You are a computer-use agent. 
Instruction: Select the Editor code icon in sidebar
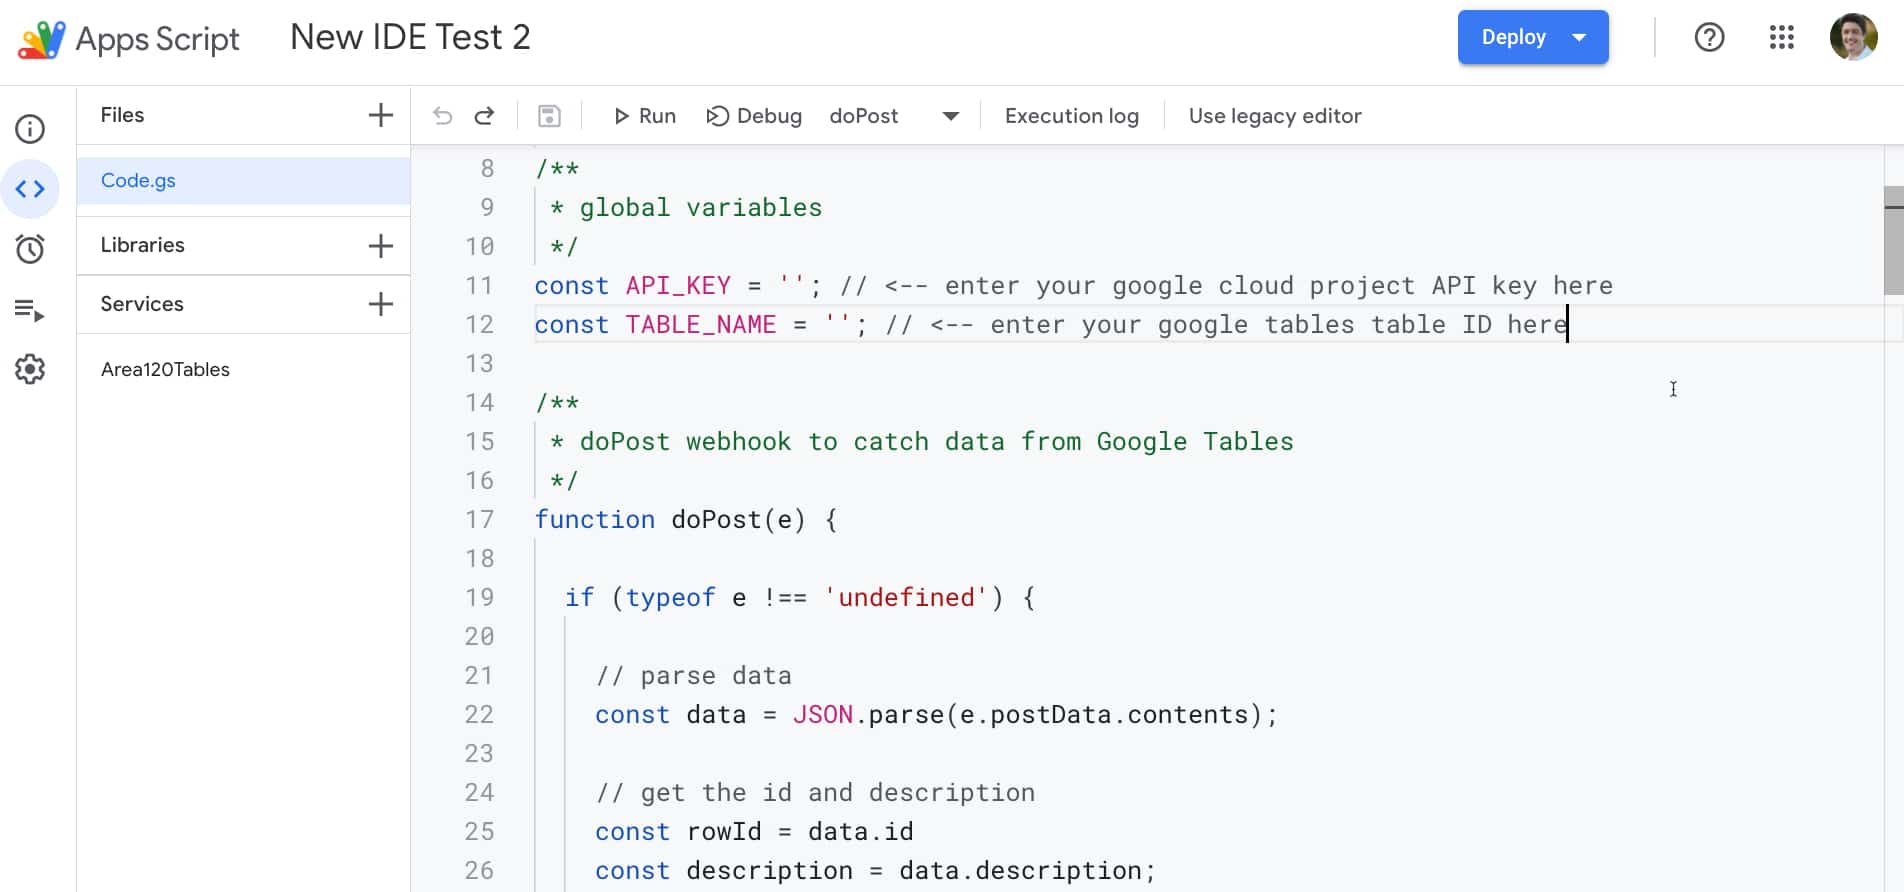pyautogui.click(x=30, y=189)
